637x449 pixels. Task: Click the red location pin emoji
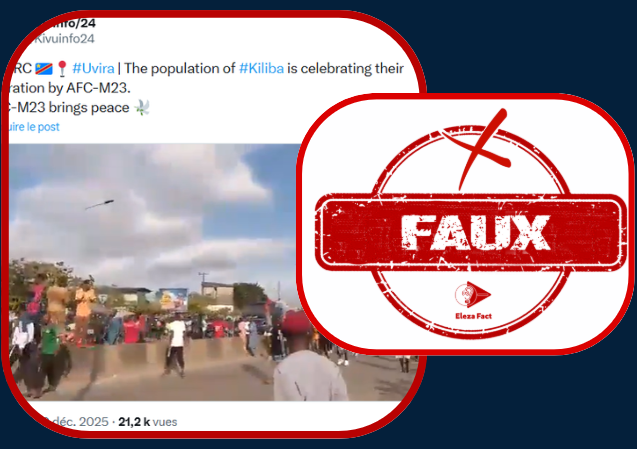(62, 69)
